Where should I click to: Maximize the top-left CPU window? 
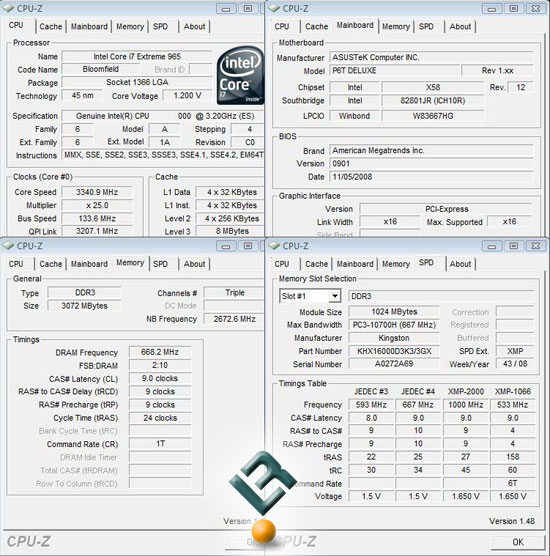point(248,9)
